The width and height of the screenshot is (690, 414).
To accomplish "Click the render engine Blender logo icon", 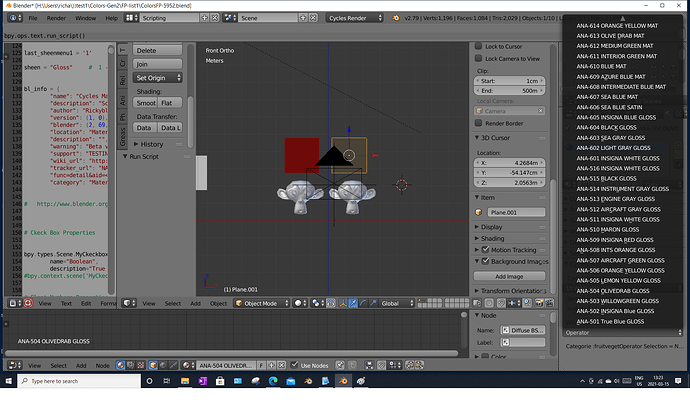I will point(396,18).
